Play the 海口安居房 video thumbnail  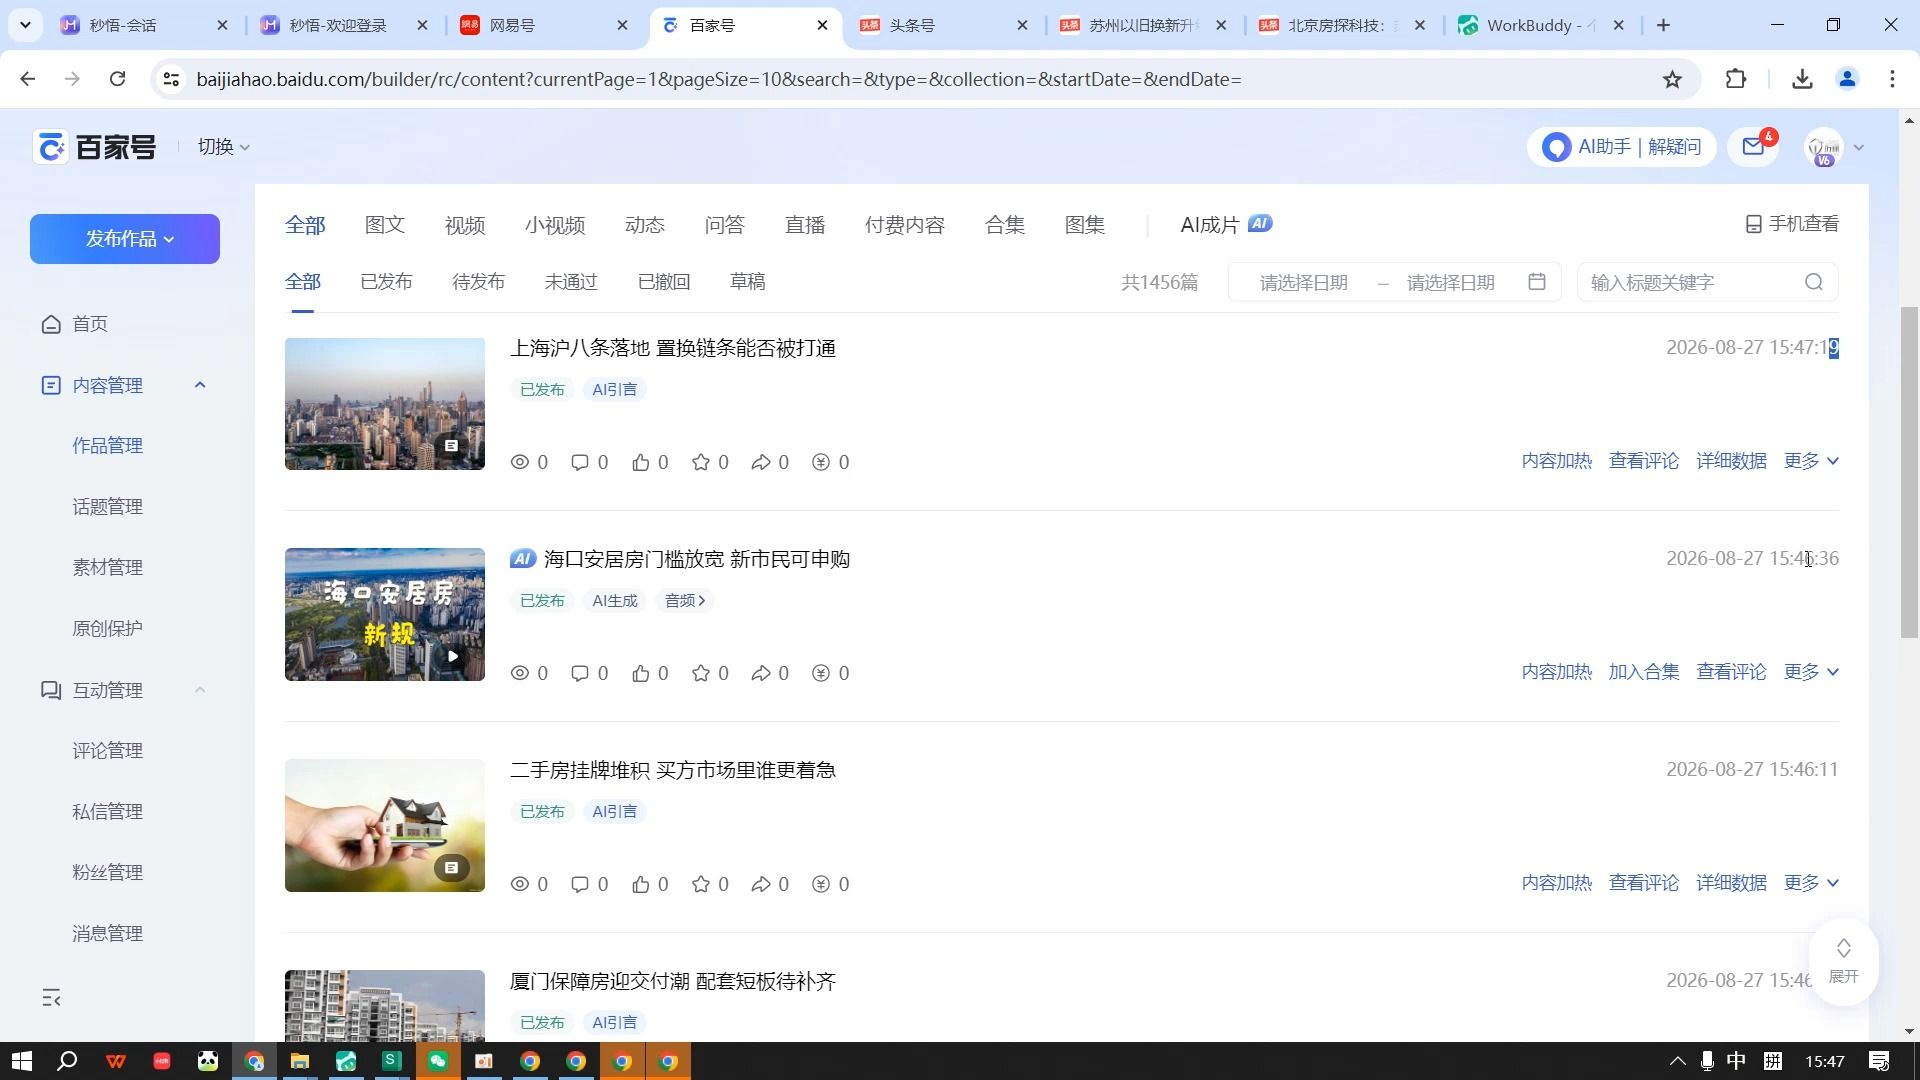(x=385, y=615)
